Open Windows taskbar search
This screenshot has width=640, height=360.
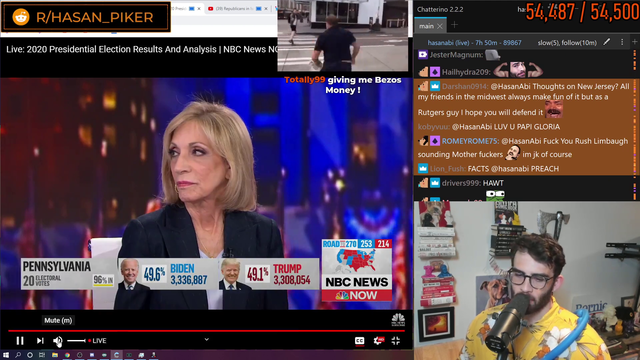[18, 355]
